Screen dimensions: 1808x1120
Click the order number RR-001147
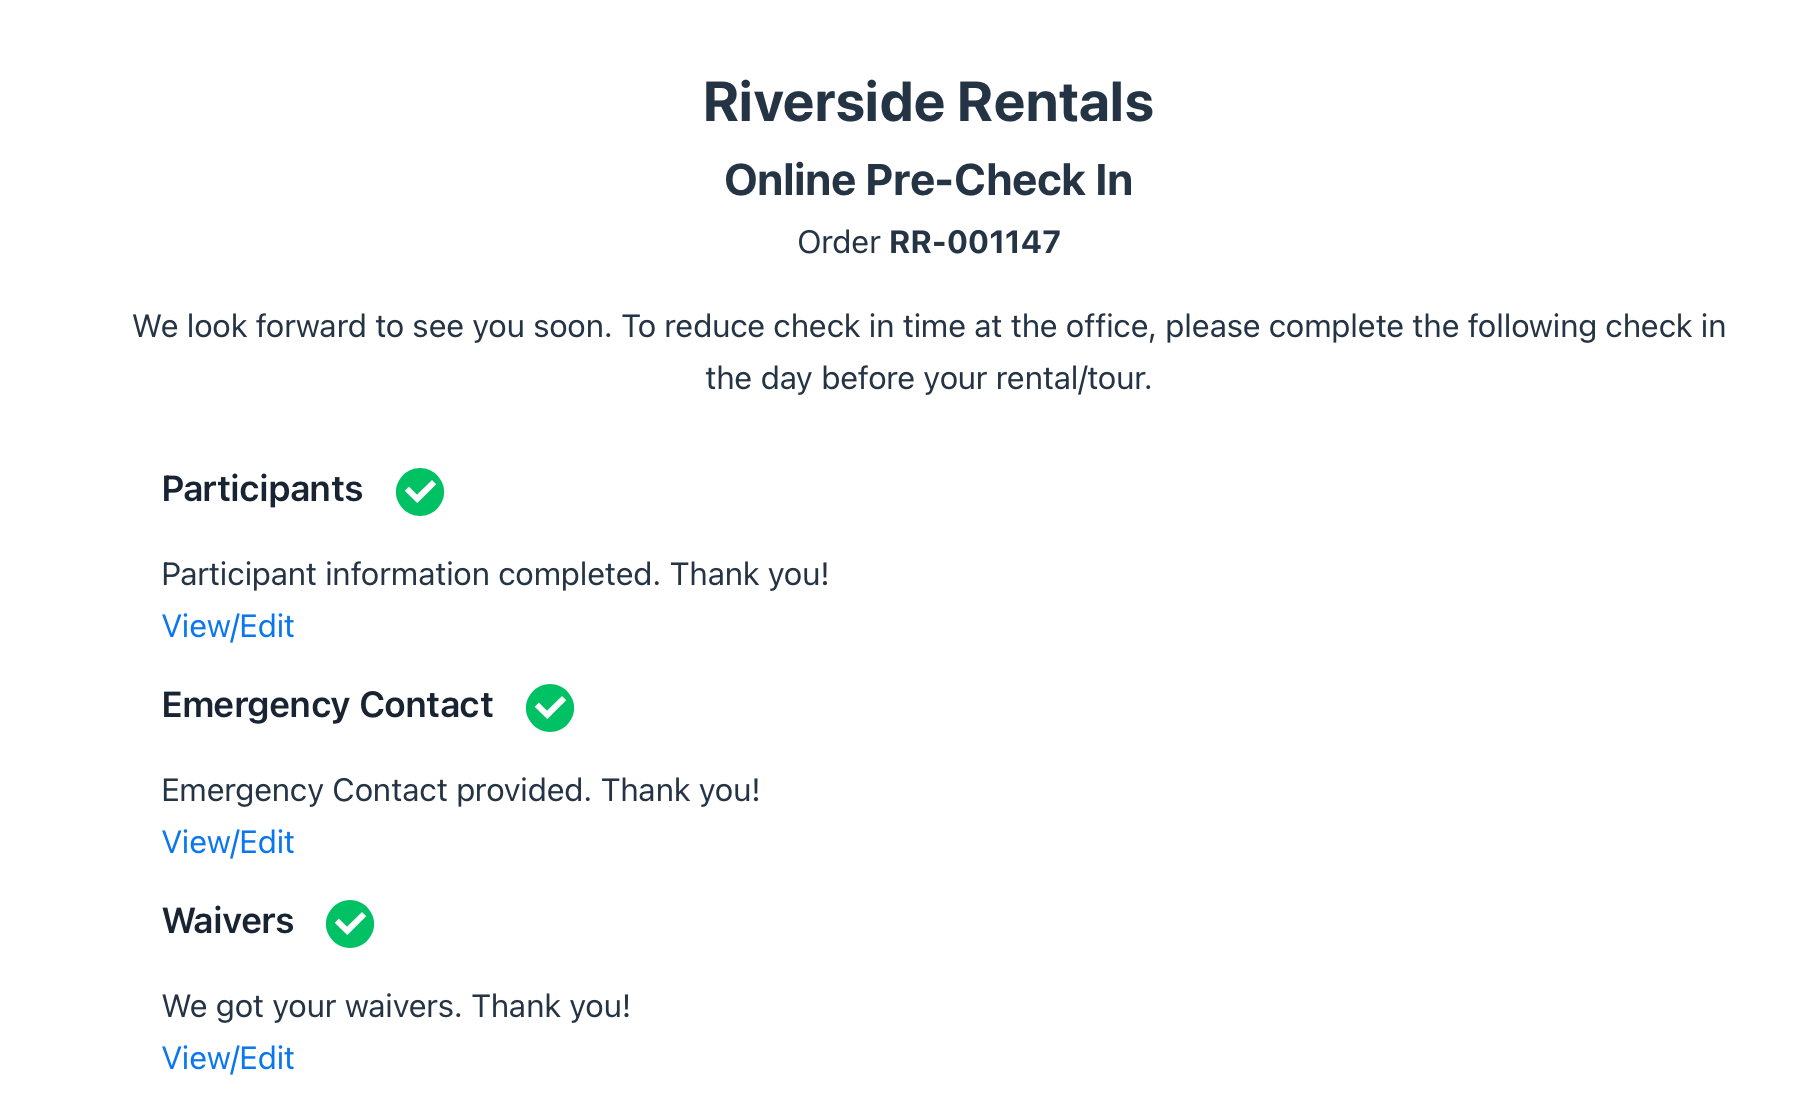click(x=975, y=242)
